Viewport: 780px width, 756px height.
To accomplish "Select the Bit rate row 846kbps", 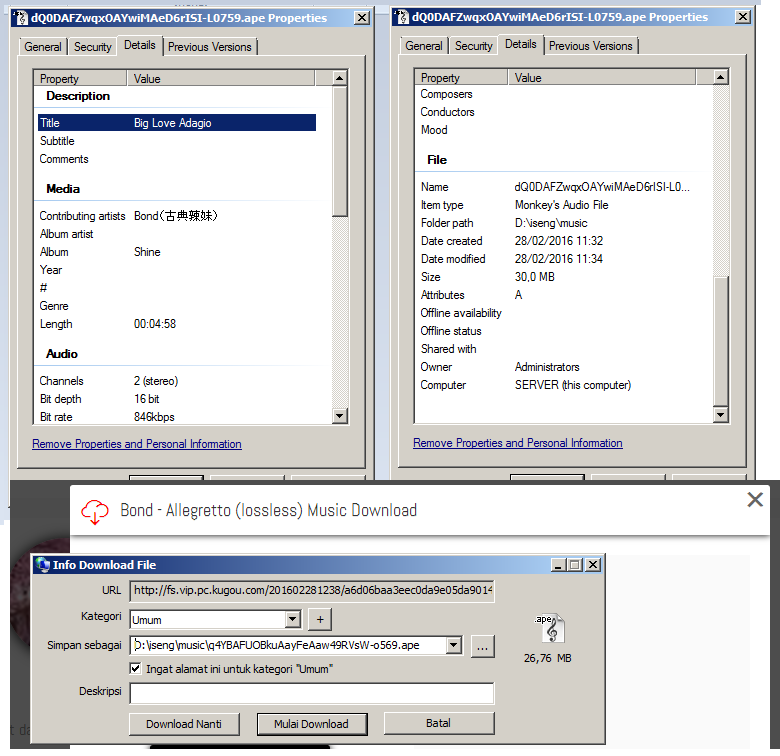I will pyautogui.click(x=177, y=417).
